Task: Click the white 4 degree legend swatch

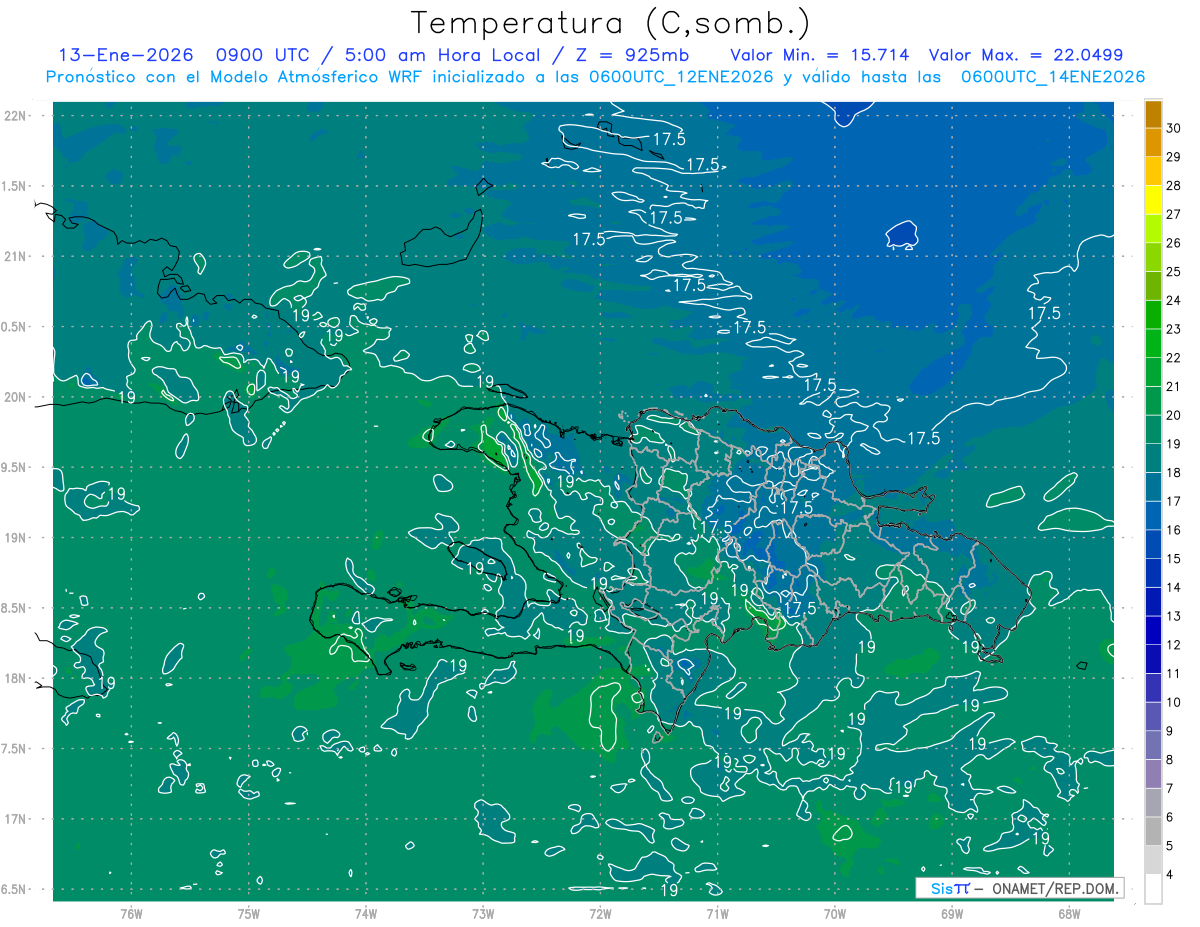Action: [x=1154, y=889]
